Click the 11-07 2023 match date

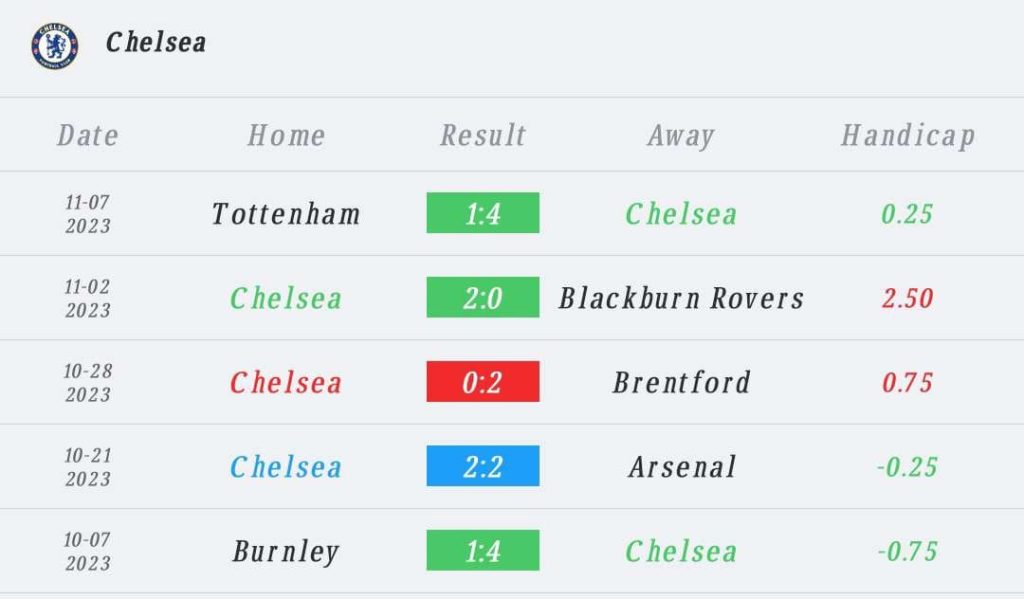pyautogui.click(x=88, y=214)
